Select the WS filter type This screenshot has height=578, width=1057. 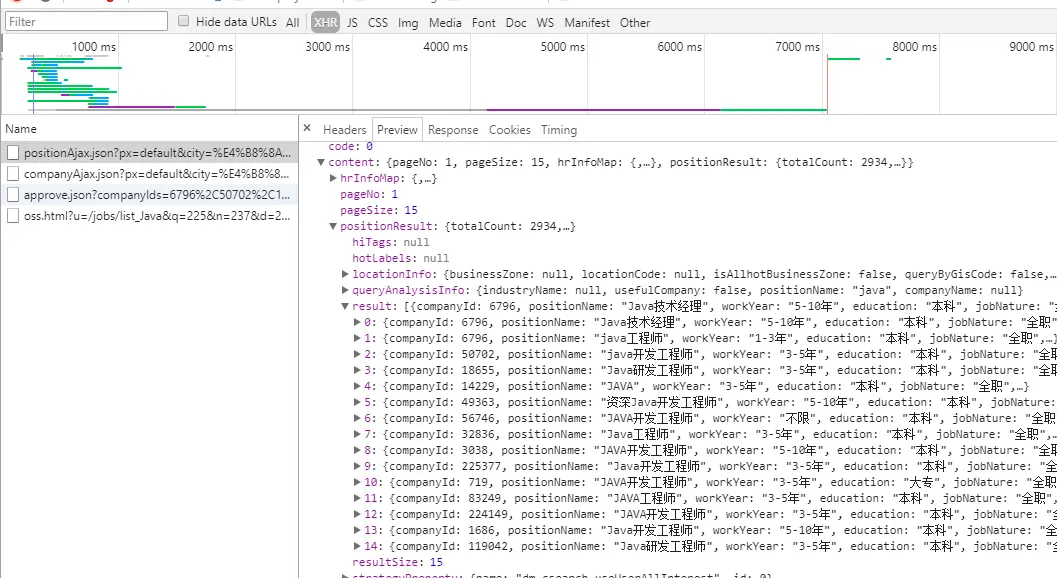click(x=545, y=22)
